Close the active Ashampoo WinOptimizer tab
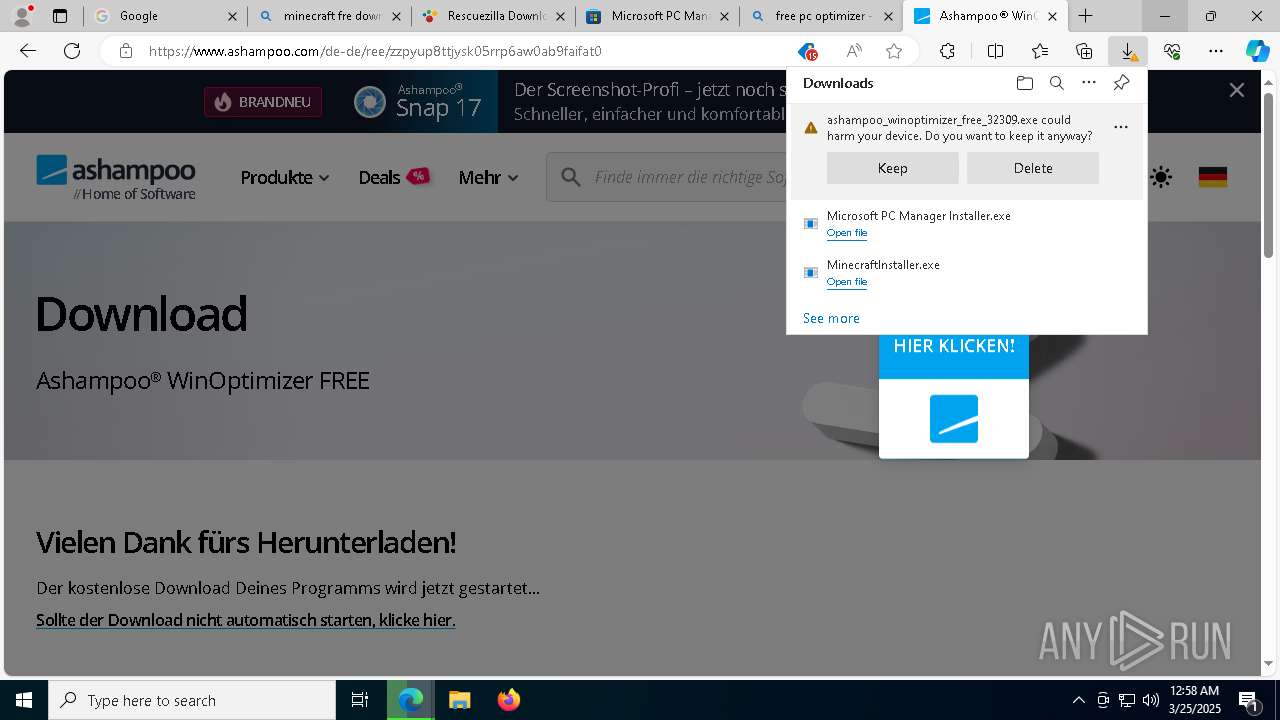 pos(1052,16)
